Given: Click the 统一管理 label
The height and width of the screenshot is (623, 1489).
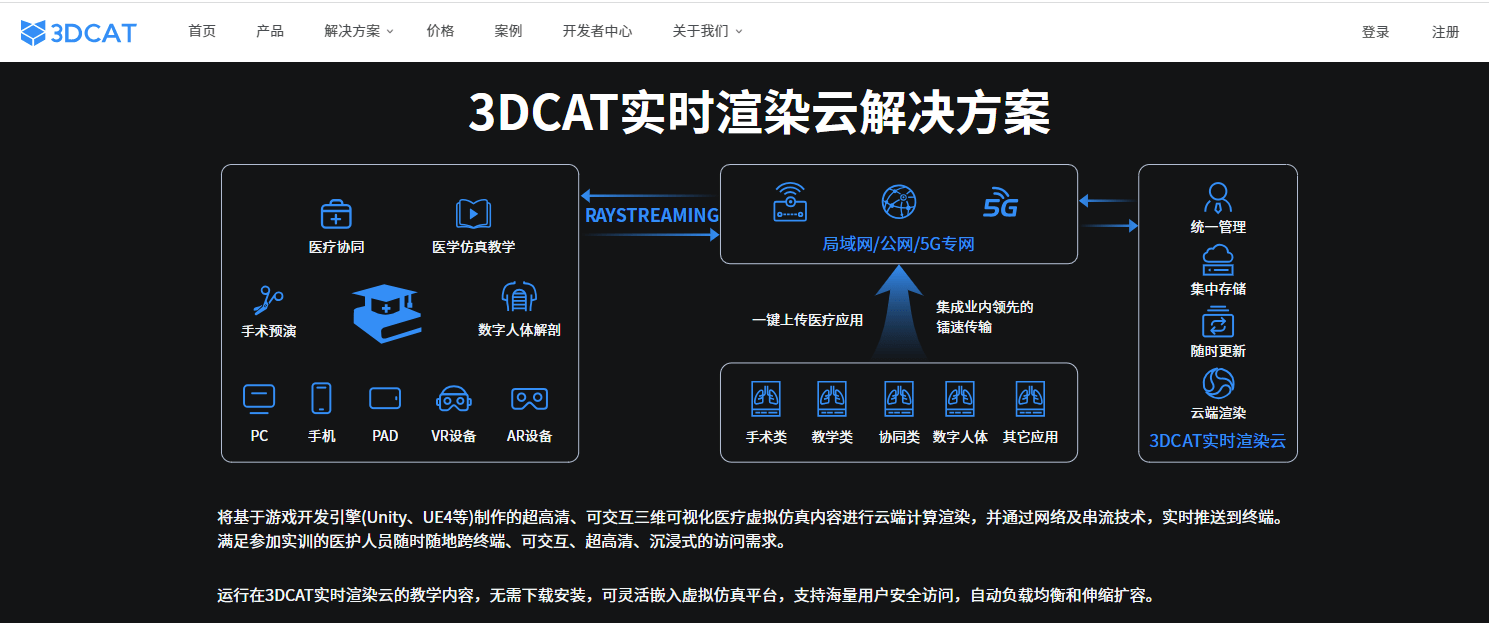Looking at the screenshot, I should tap(1218, 227).
